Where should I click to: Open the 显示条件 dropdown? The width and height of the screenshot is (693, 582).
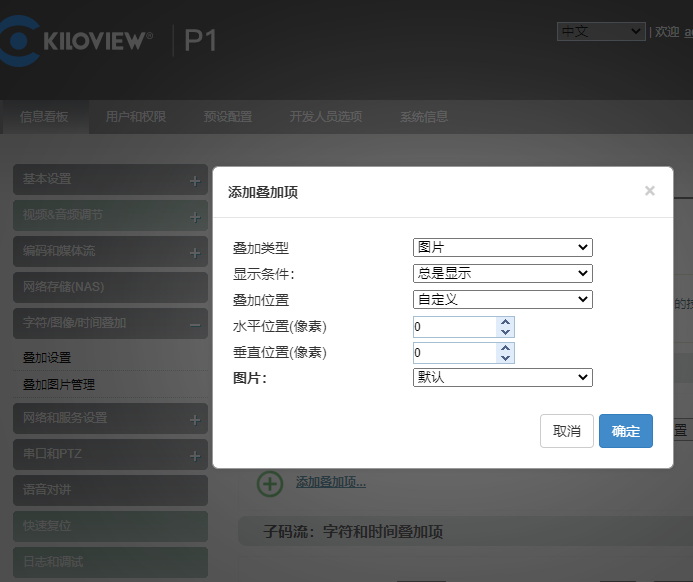pos(502,273)
